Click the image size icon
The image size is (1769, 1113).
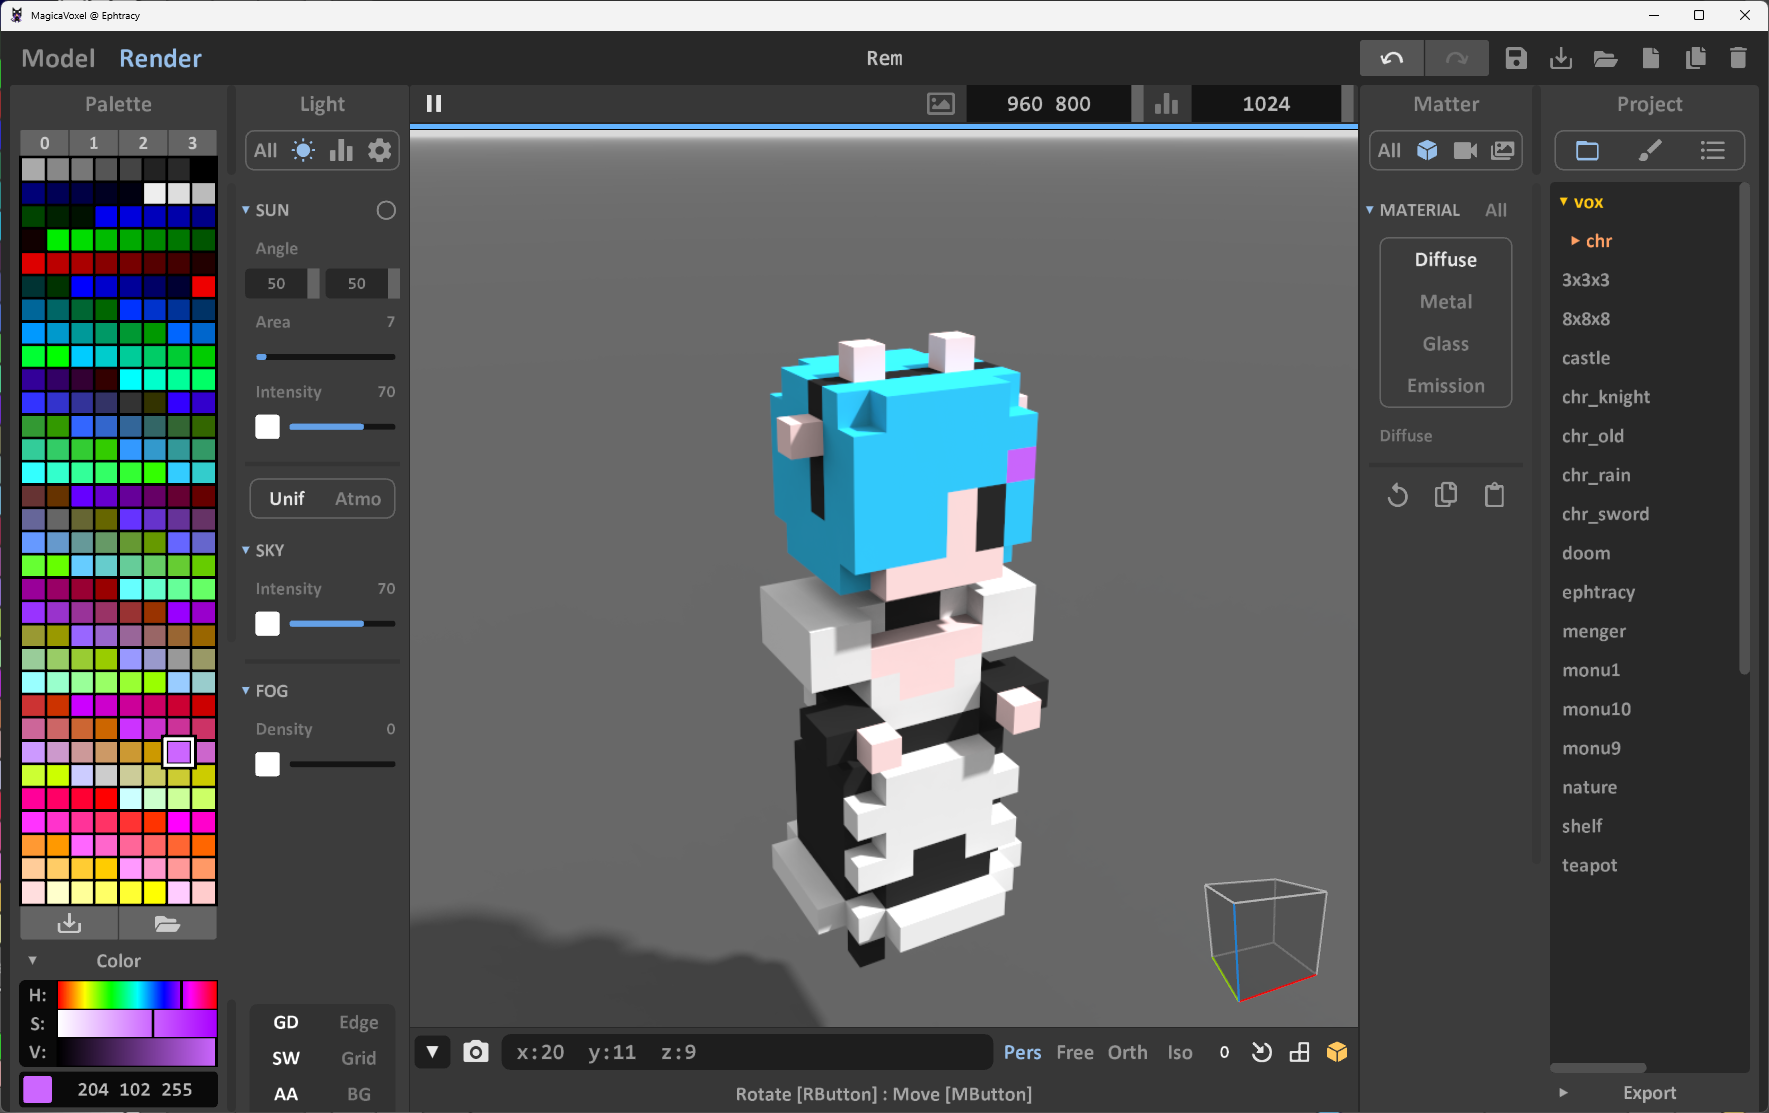point(941,103)
